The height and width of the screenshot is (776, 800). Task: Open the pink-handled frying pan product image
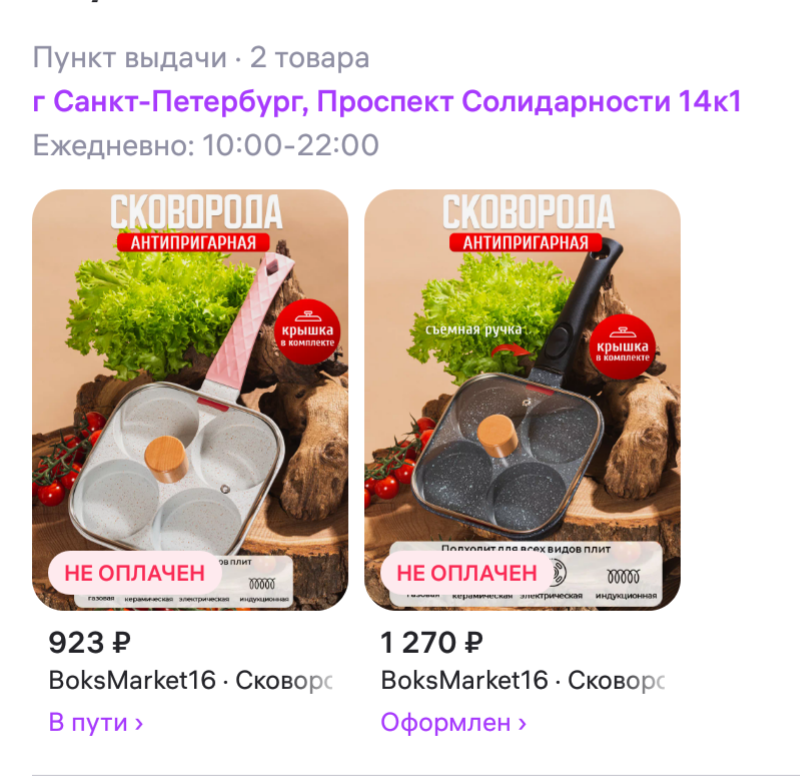click(x=190, y=399)
